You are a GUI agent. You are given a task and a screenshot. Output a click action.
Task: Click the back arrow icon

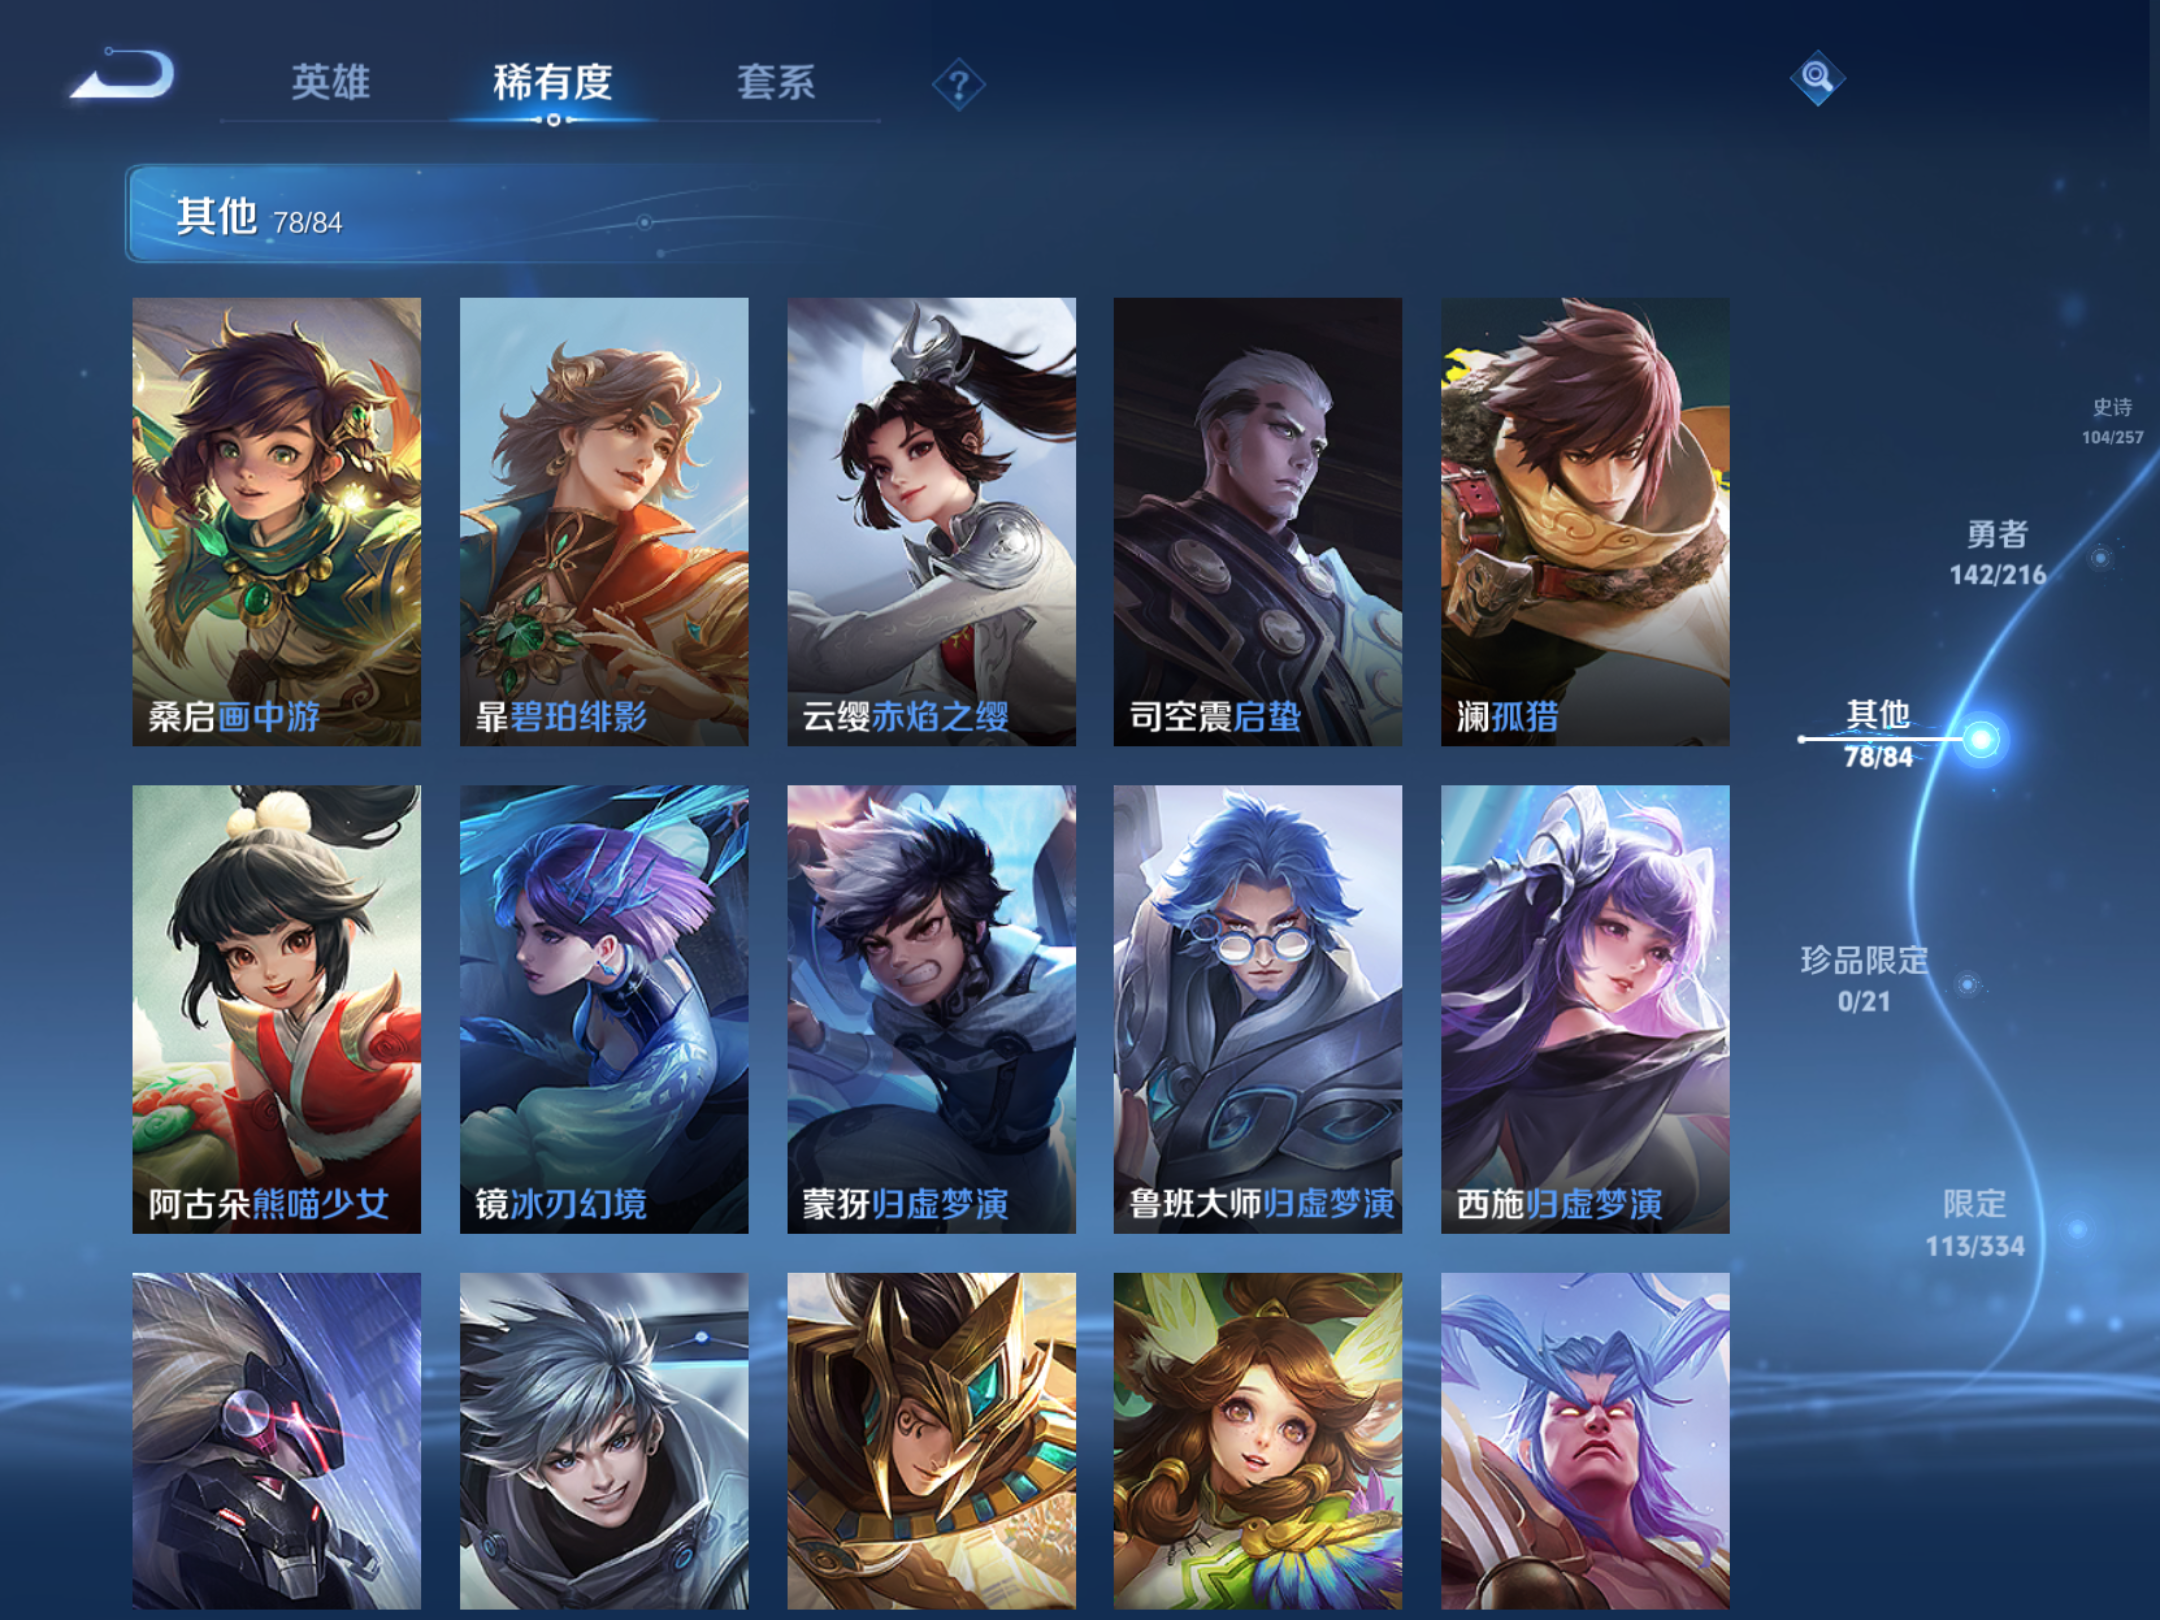point(123,75)
